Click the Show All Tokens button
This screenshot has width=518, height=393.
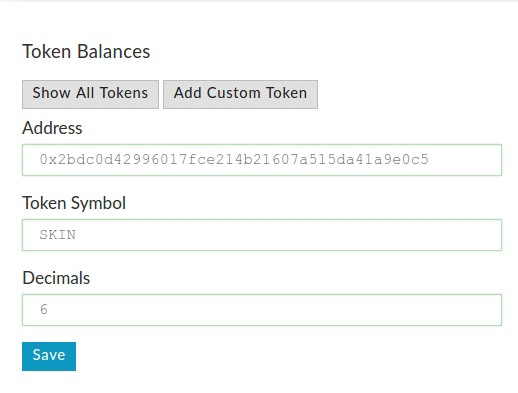click(90, 94)
